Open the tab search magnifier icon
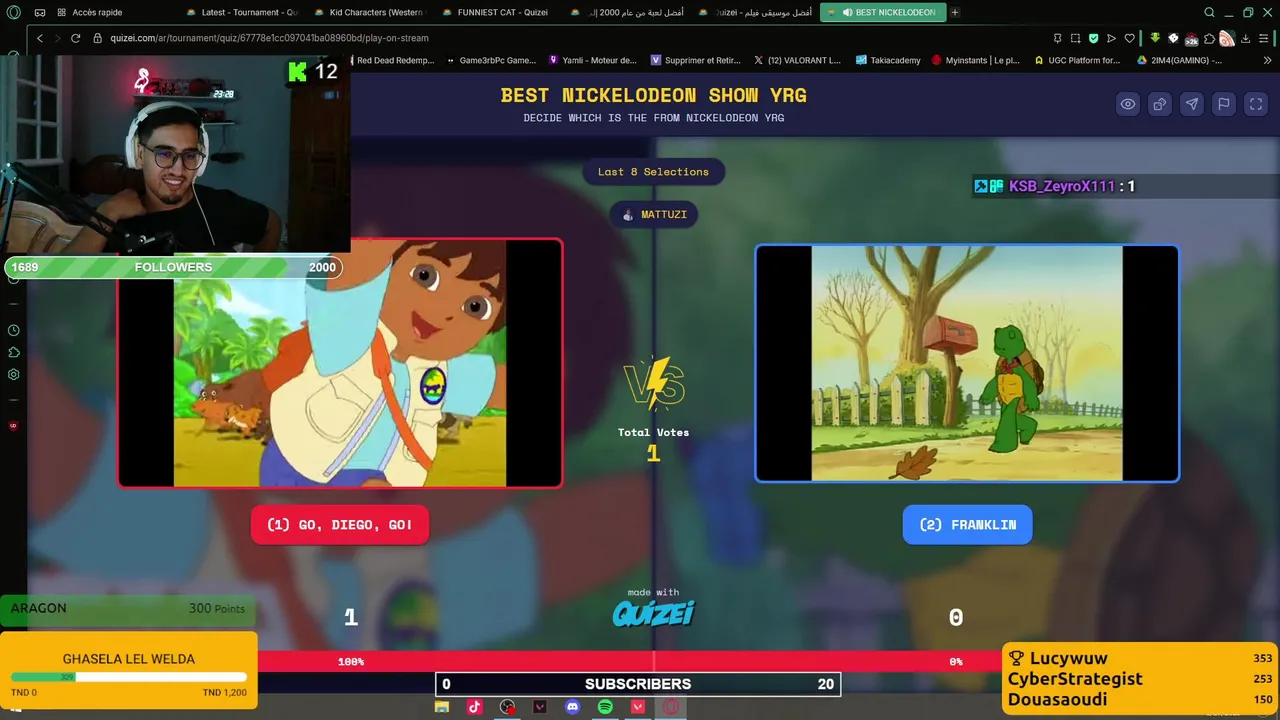 (1209, 13)
